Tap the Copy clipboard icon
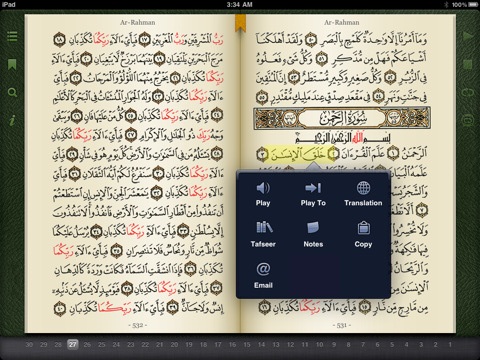The width and height of the screenshot is (480, 360). point(363,228)
